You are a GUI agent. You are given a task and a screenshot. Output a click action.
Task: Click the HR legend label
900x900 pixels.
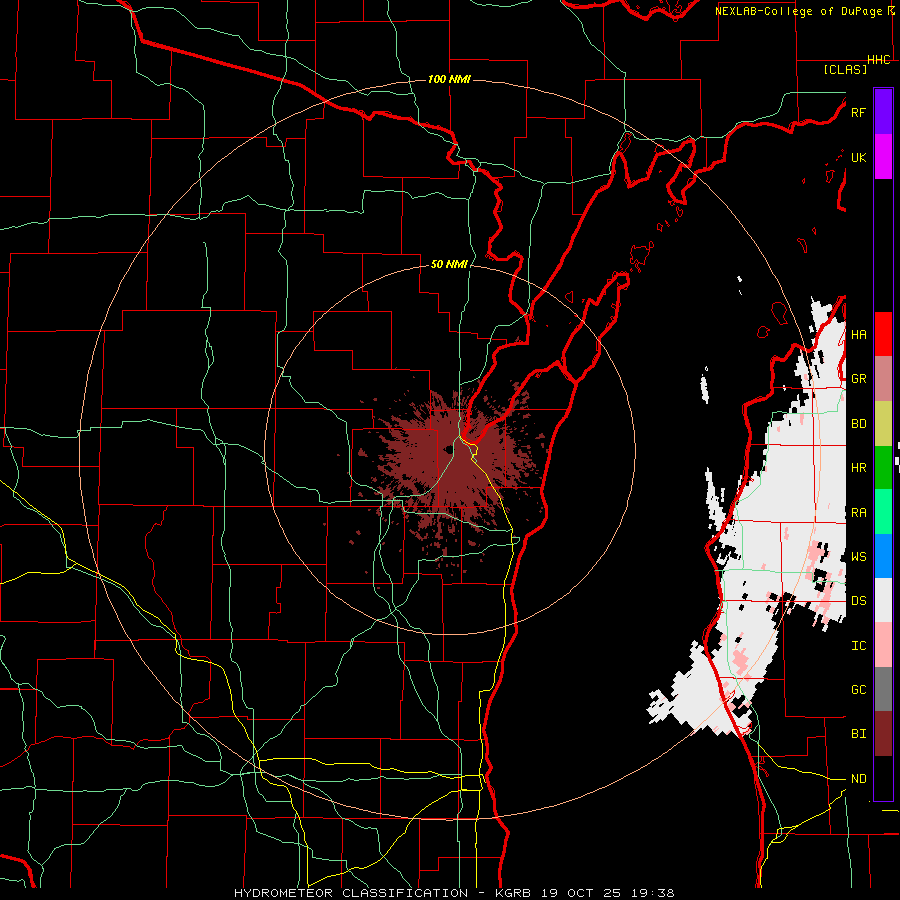(x=858, y=468)
